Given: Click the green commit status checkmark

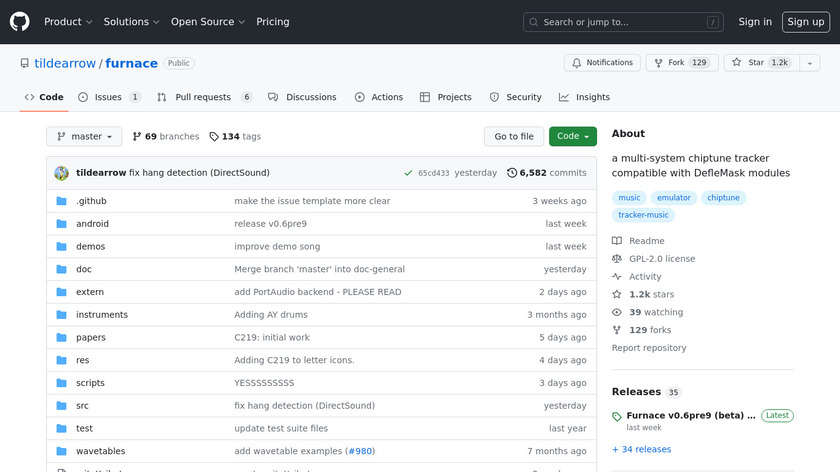Looking at the screenshot, I should click(x=408, y=173).
